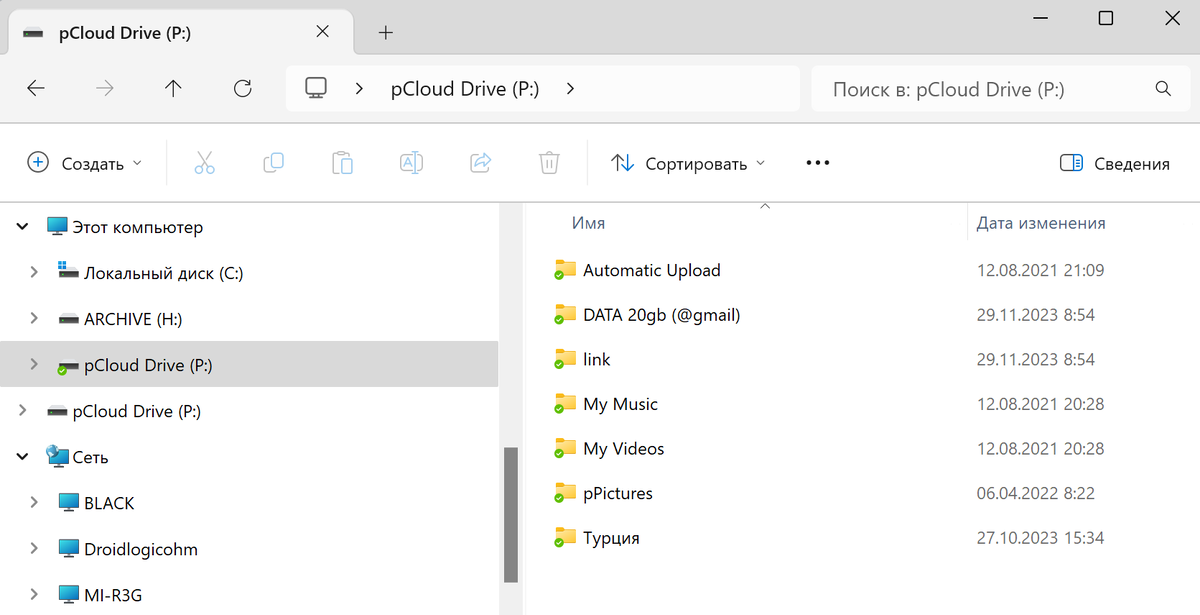This screenshot has height=615, width=1200.
Task: Click pCloud Drive (P:) breadcrumb segment
Action: click(x=465, y=88)
